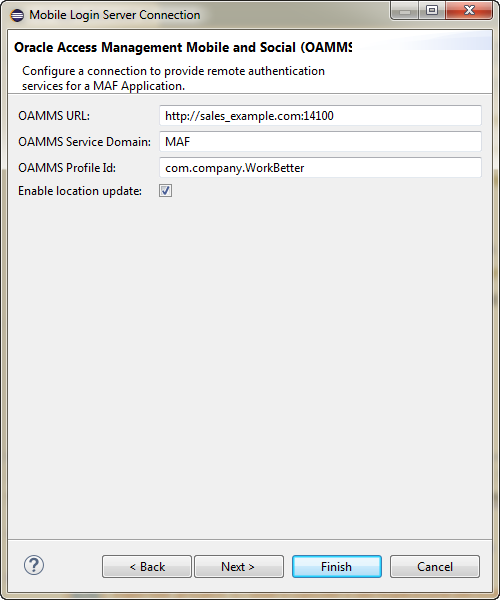The width and height of the screenshot is (500, 600).
Task: Maximize the dialog window
Action: coord(432,11)
